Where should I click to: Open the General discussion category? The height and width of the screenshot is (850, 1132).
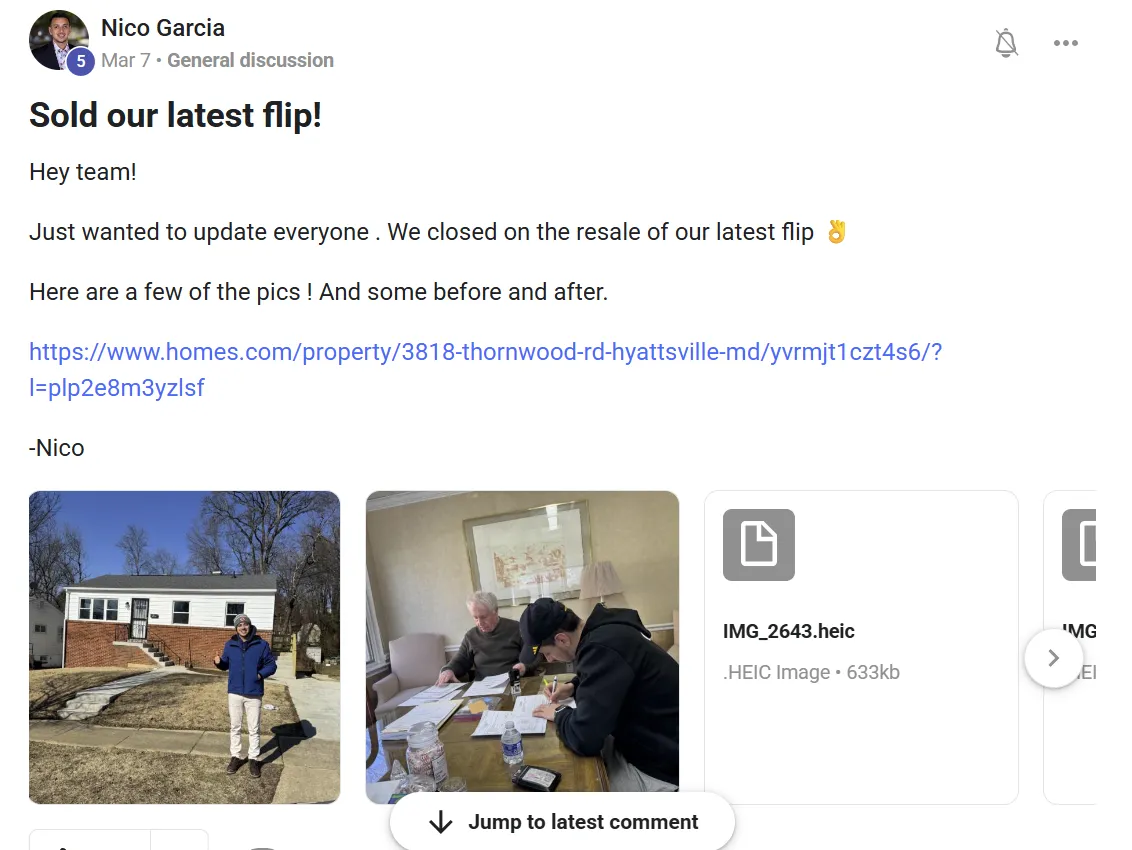pyautogui.click(x=251, y=60)
